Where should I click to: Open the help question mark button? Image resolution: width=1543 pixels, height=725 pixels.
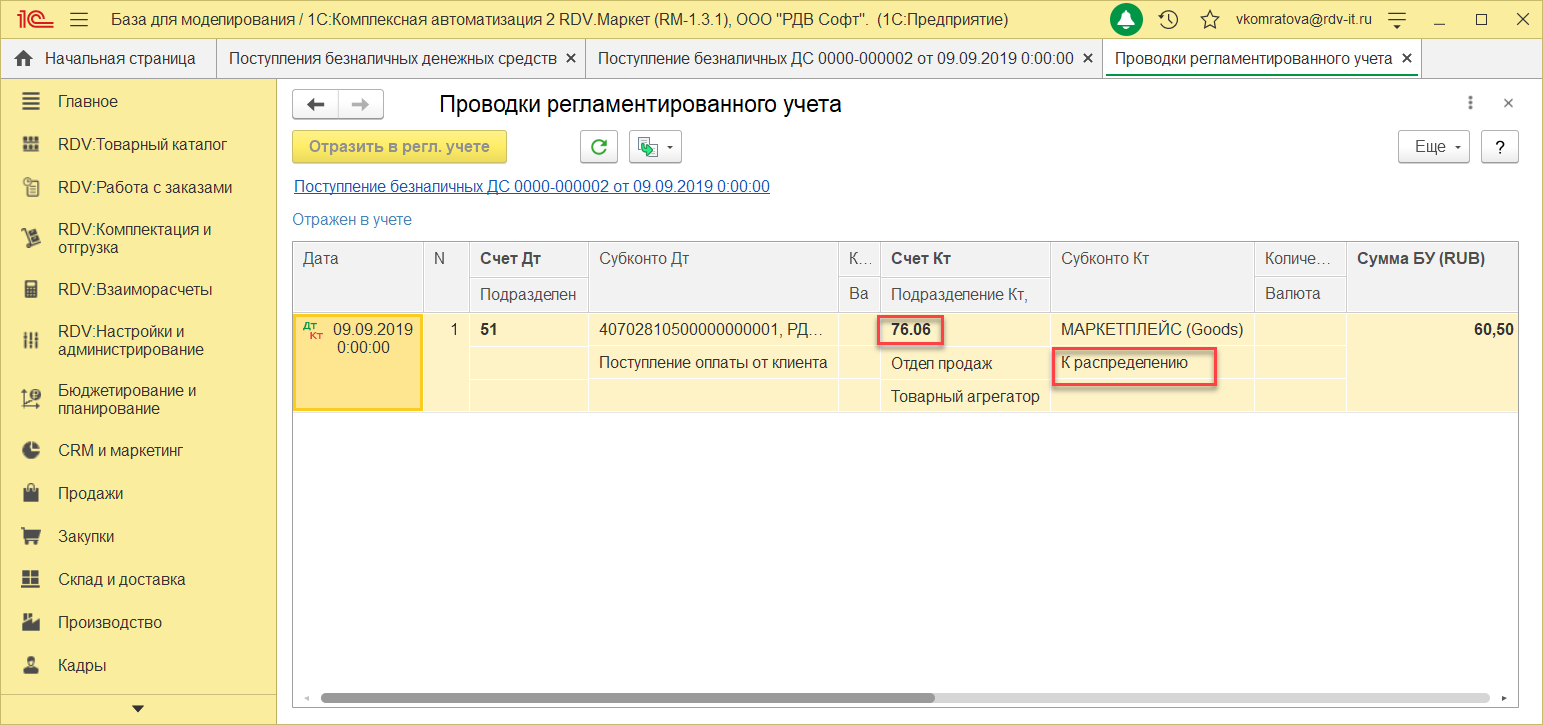(x=1500, y=147)
